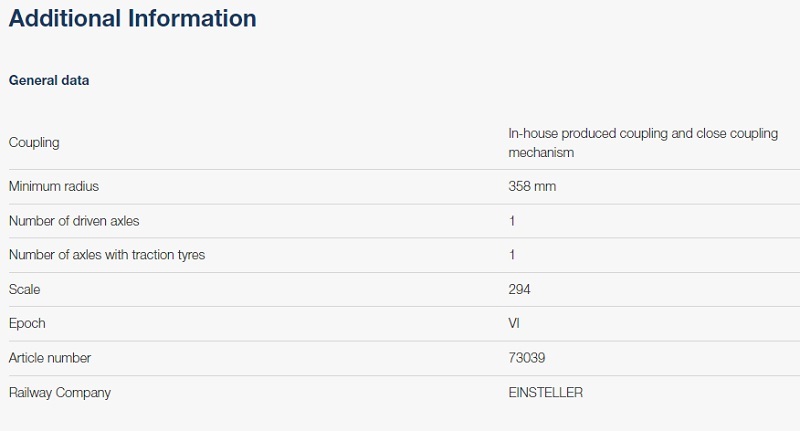
Task: Click the word 'Information' in the heading
Action: [190, 18]
